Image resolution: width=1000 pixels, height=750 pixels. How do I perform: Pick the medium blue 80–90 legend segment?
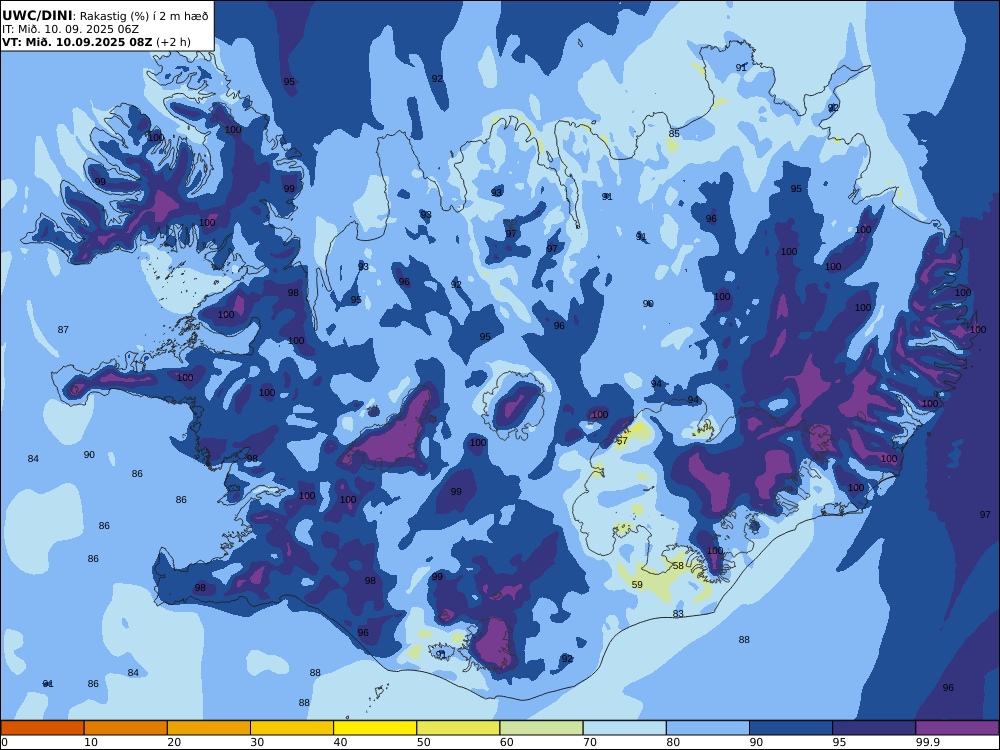708,728
